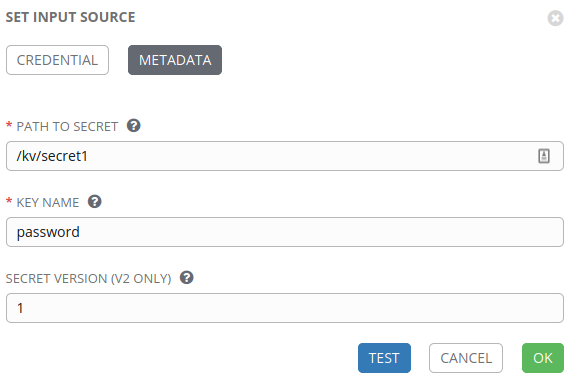The width and height of the screenshot is (574, 382).
Task: Click the /kv/secret1 text value
Action: [52, 156]
